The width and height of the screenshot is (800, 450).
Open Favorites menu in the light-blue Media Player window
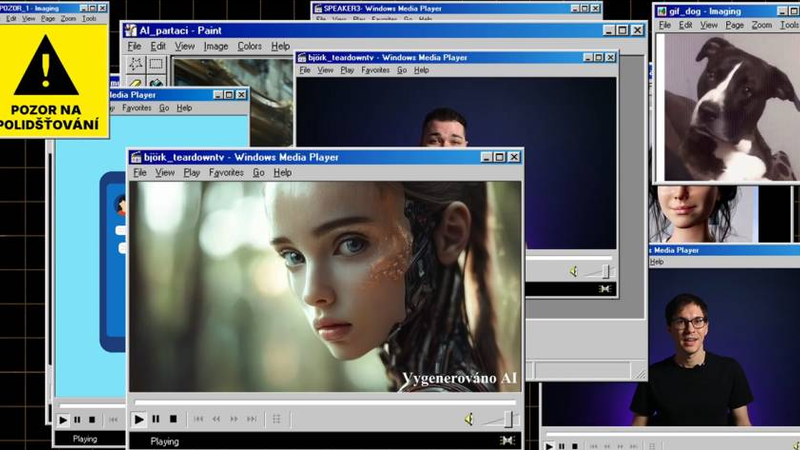pos(136,108)
